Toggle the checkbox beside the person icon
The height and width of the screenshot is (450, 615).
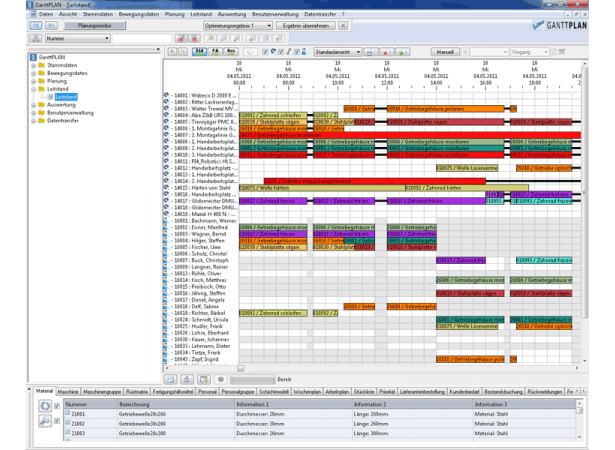pyautogui.click(x=297, y=52)
